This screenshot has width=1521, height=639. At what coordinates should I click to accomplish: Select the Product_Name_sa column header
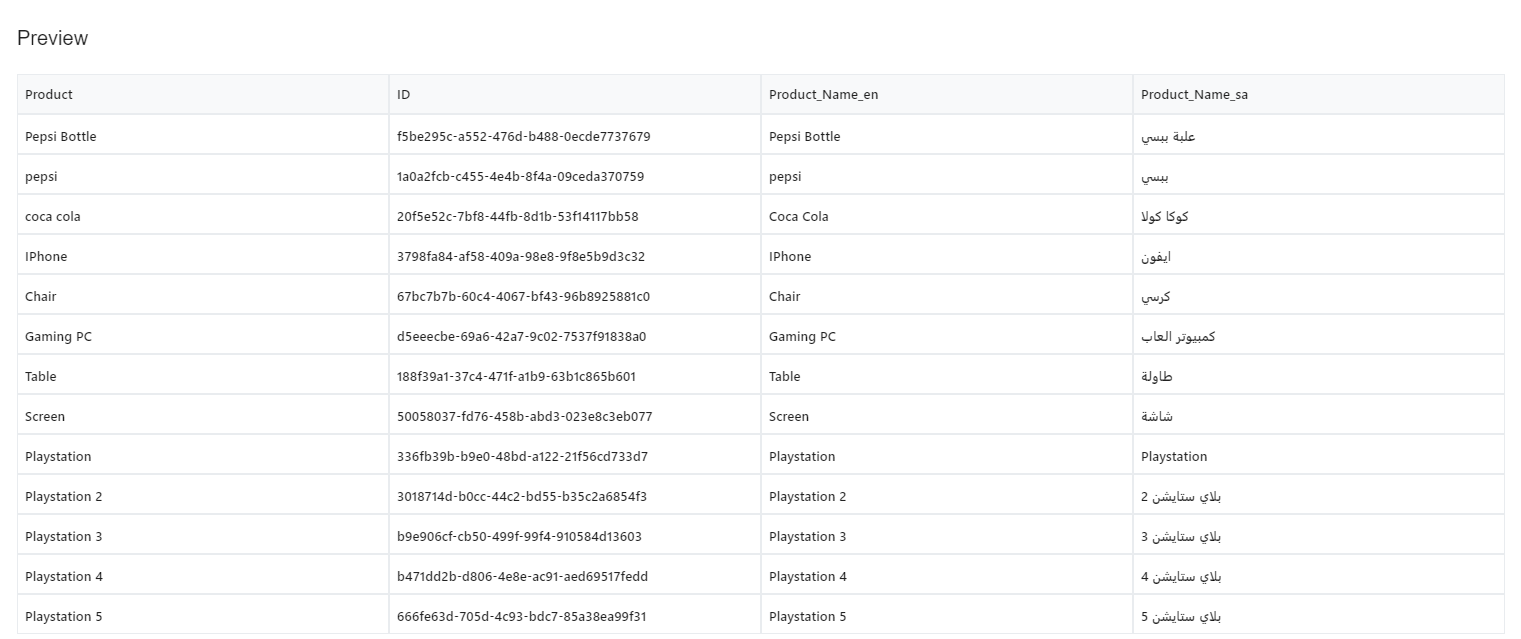pyautogui.click(x=1194, y=95)
